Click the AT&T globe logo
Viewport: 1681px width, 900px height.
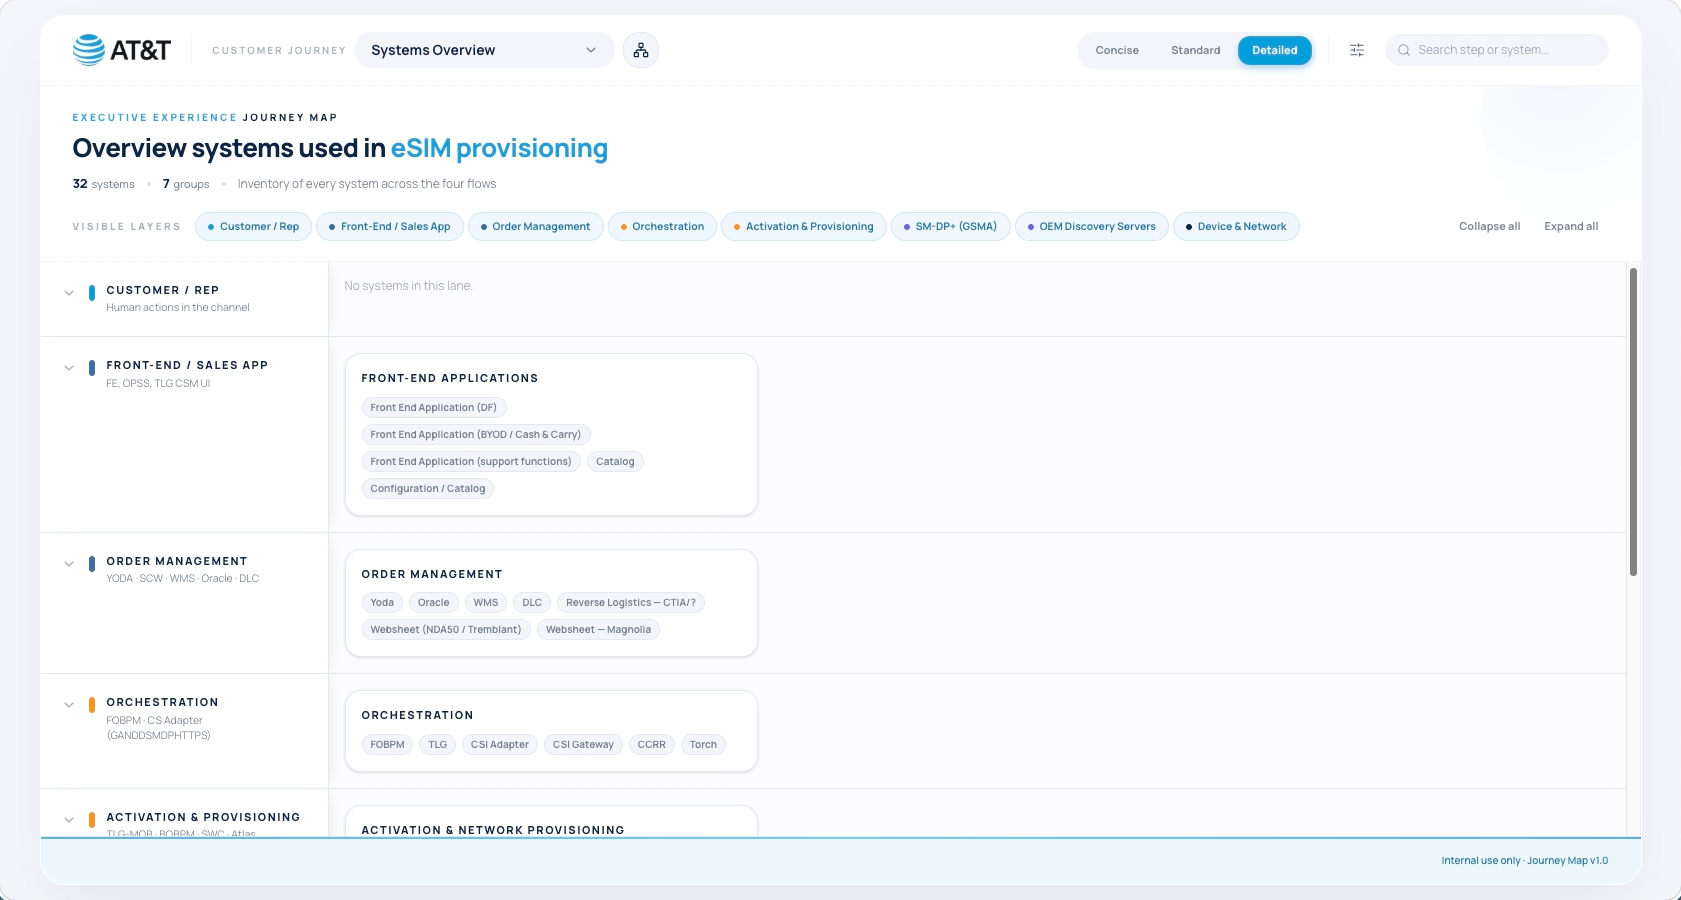click(x=89, y=50)
